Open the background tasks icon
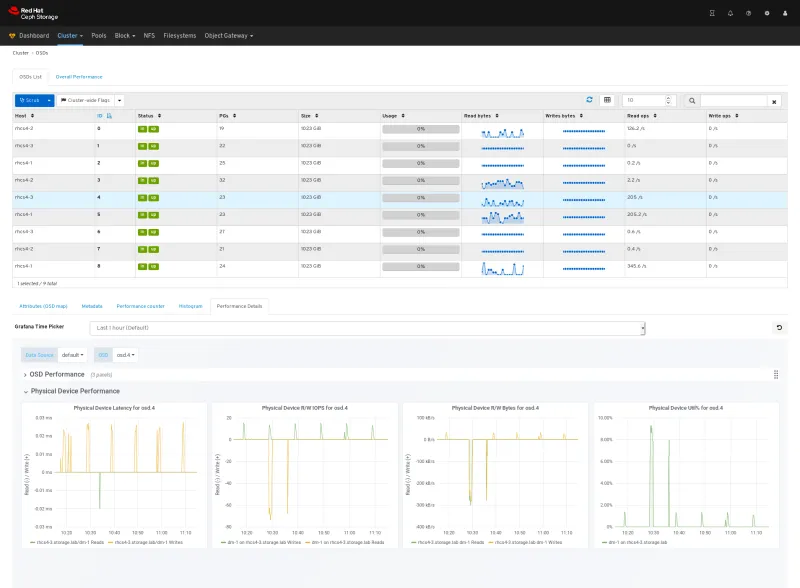This screenshot has height=588, width=800. coord(712,13)
